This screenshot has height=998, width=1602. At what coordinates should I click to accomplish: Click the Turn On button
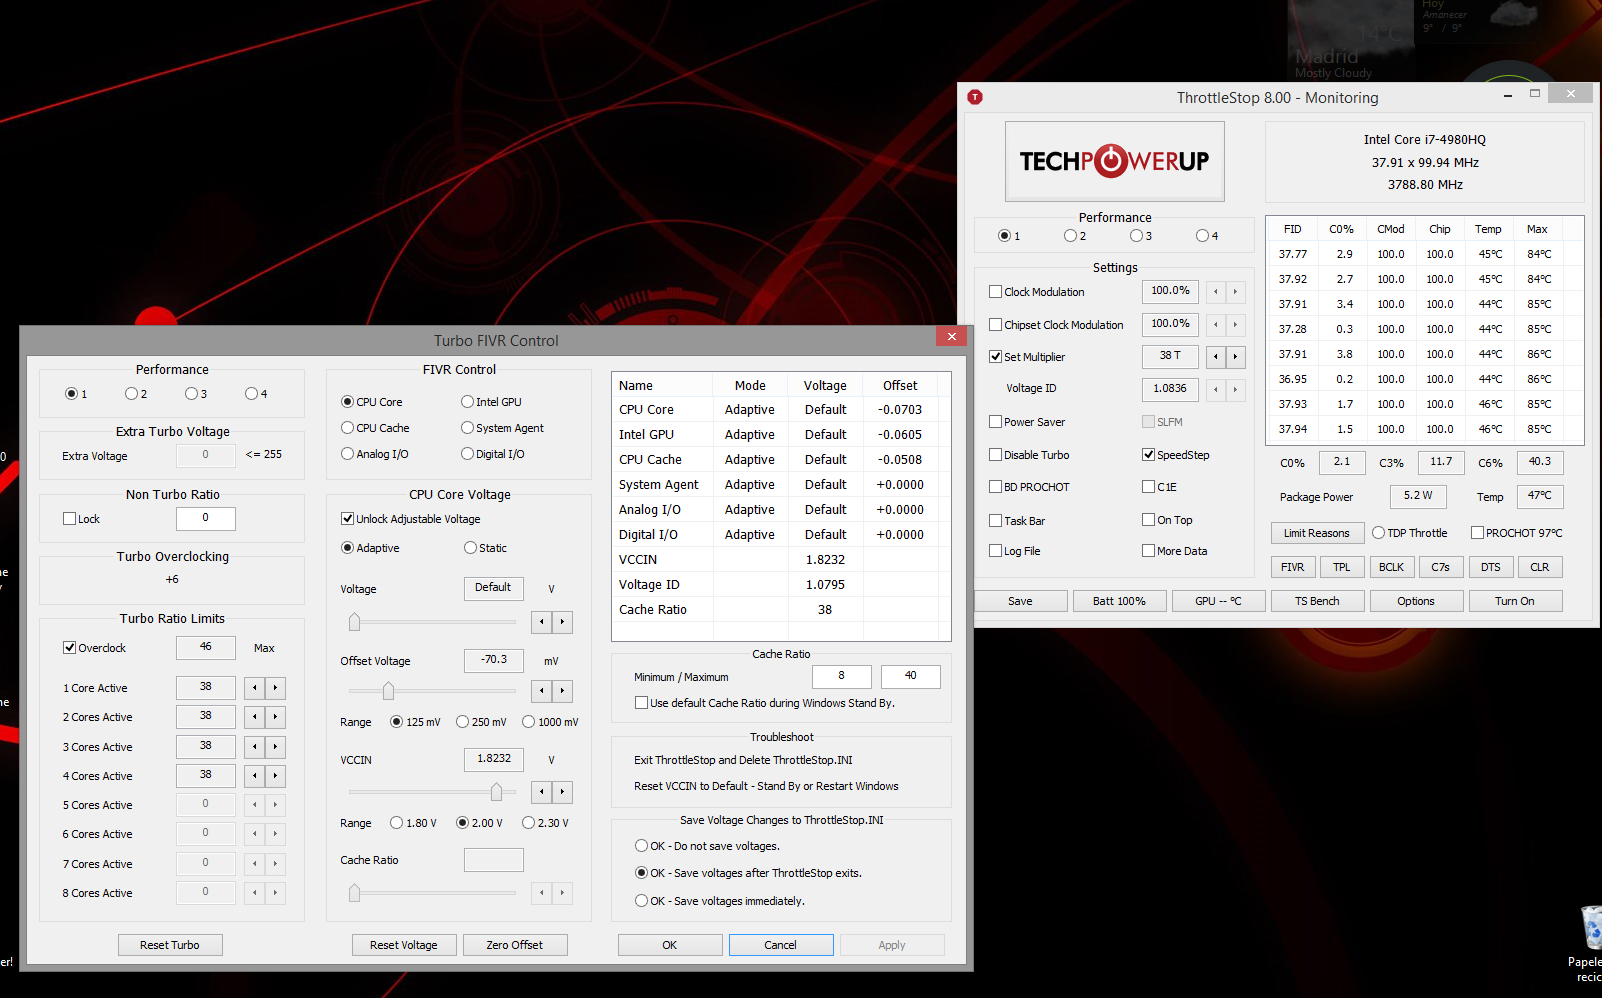1515,601
